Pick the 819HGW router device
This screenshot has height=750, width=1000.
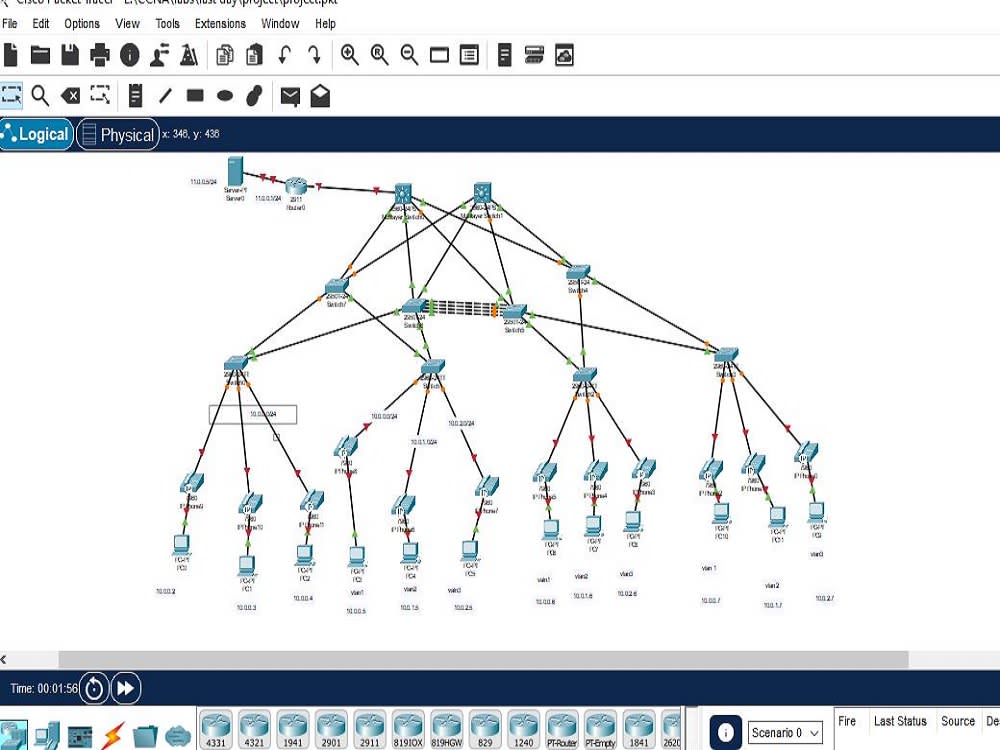click(446, 730)
